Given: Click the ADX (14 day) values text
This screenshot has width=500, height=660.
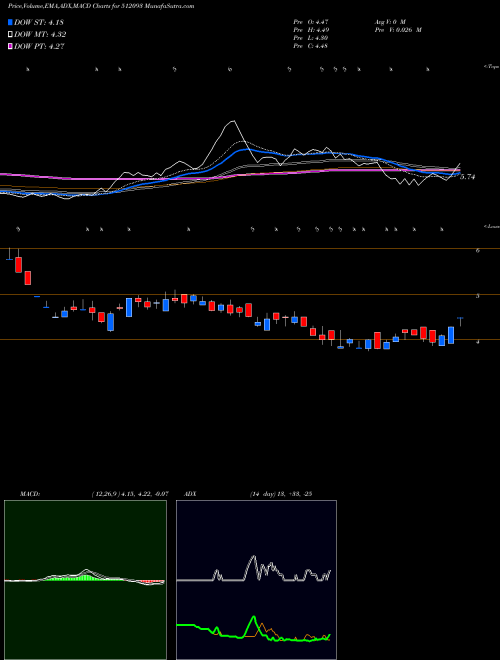Looking at the screenshot, I should [280, 494].
